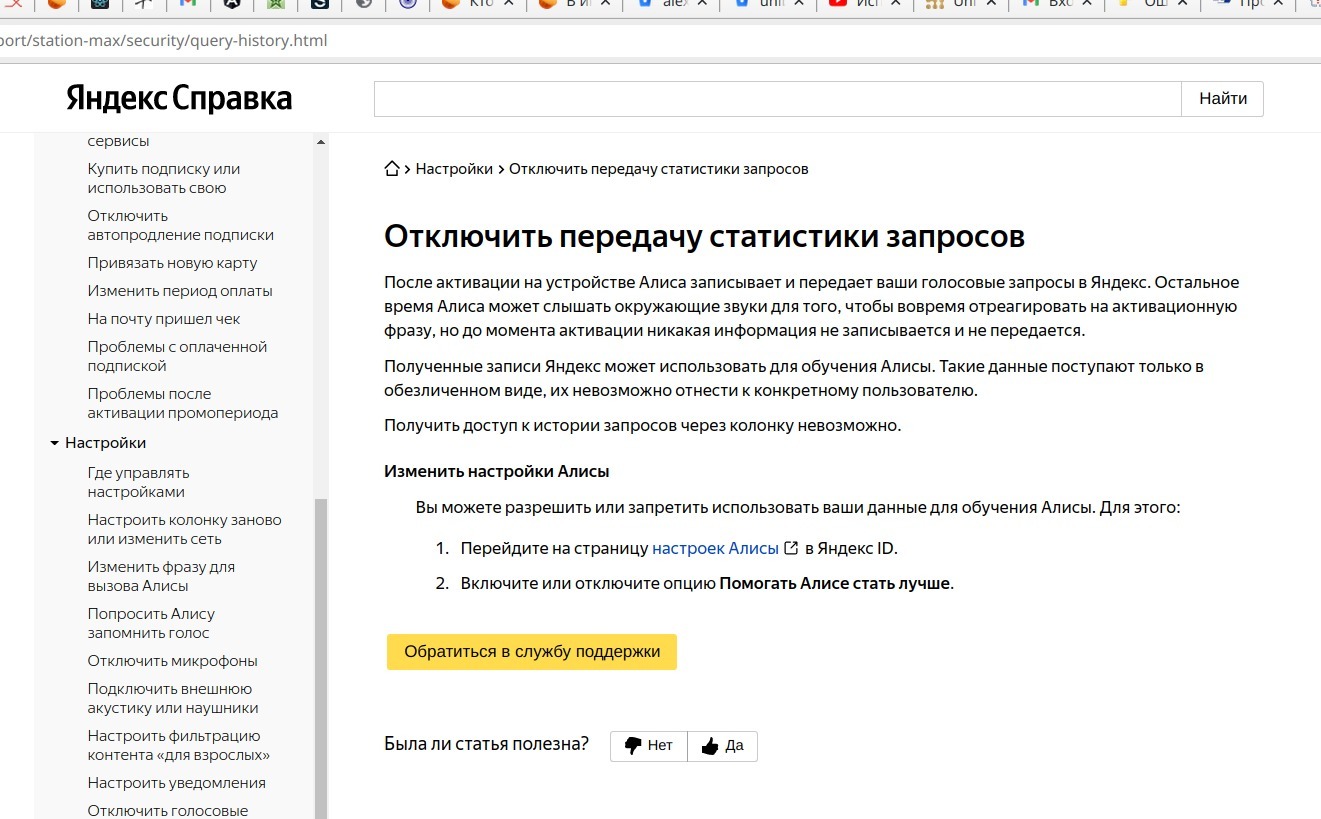Open the Яндекс Справка logo

pyautogui.click(x=179, y=98)
